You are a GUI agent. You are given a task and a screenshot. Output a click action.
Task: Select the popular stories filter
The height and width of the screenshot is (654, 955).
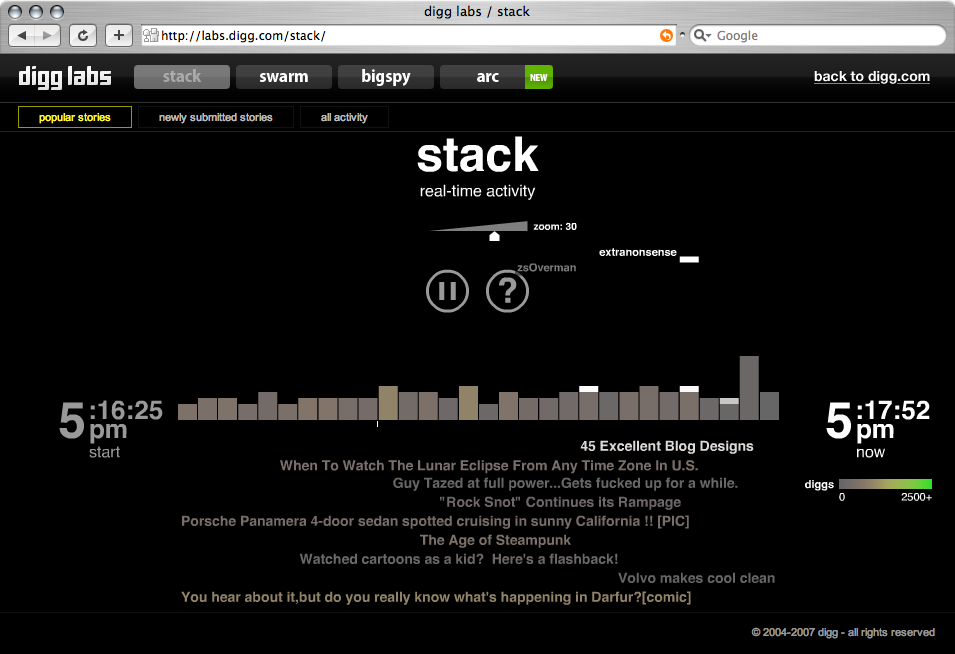click(74, 116)
